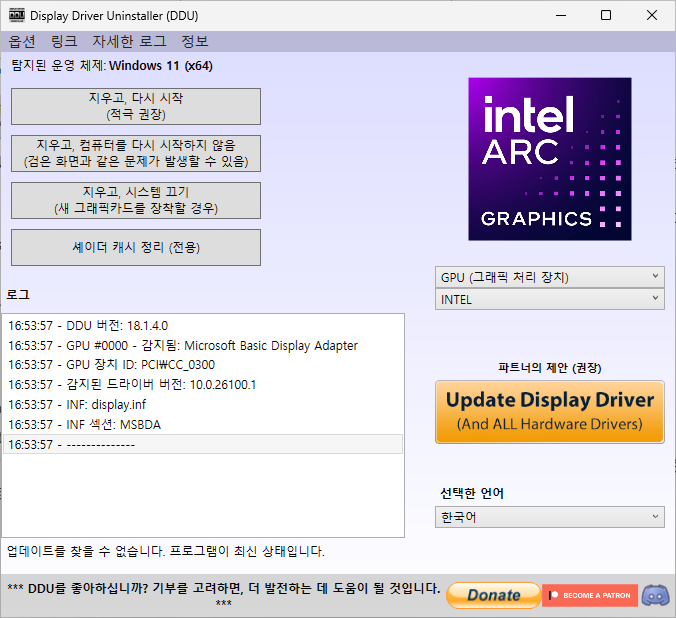Click 셰이더 캐시 정리 button
This screenshot has height=618, width=676.
coord(135,247)
